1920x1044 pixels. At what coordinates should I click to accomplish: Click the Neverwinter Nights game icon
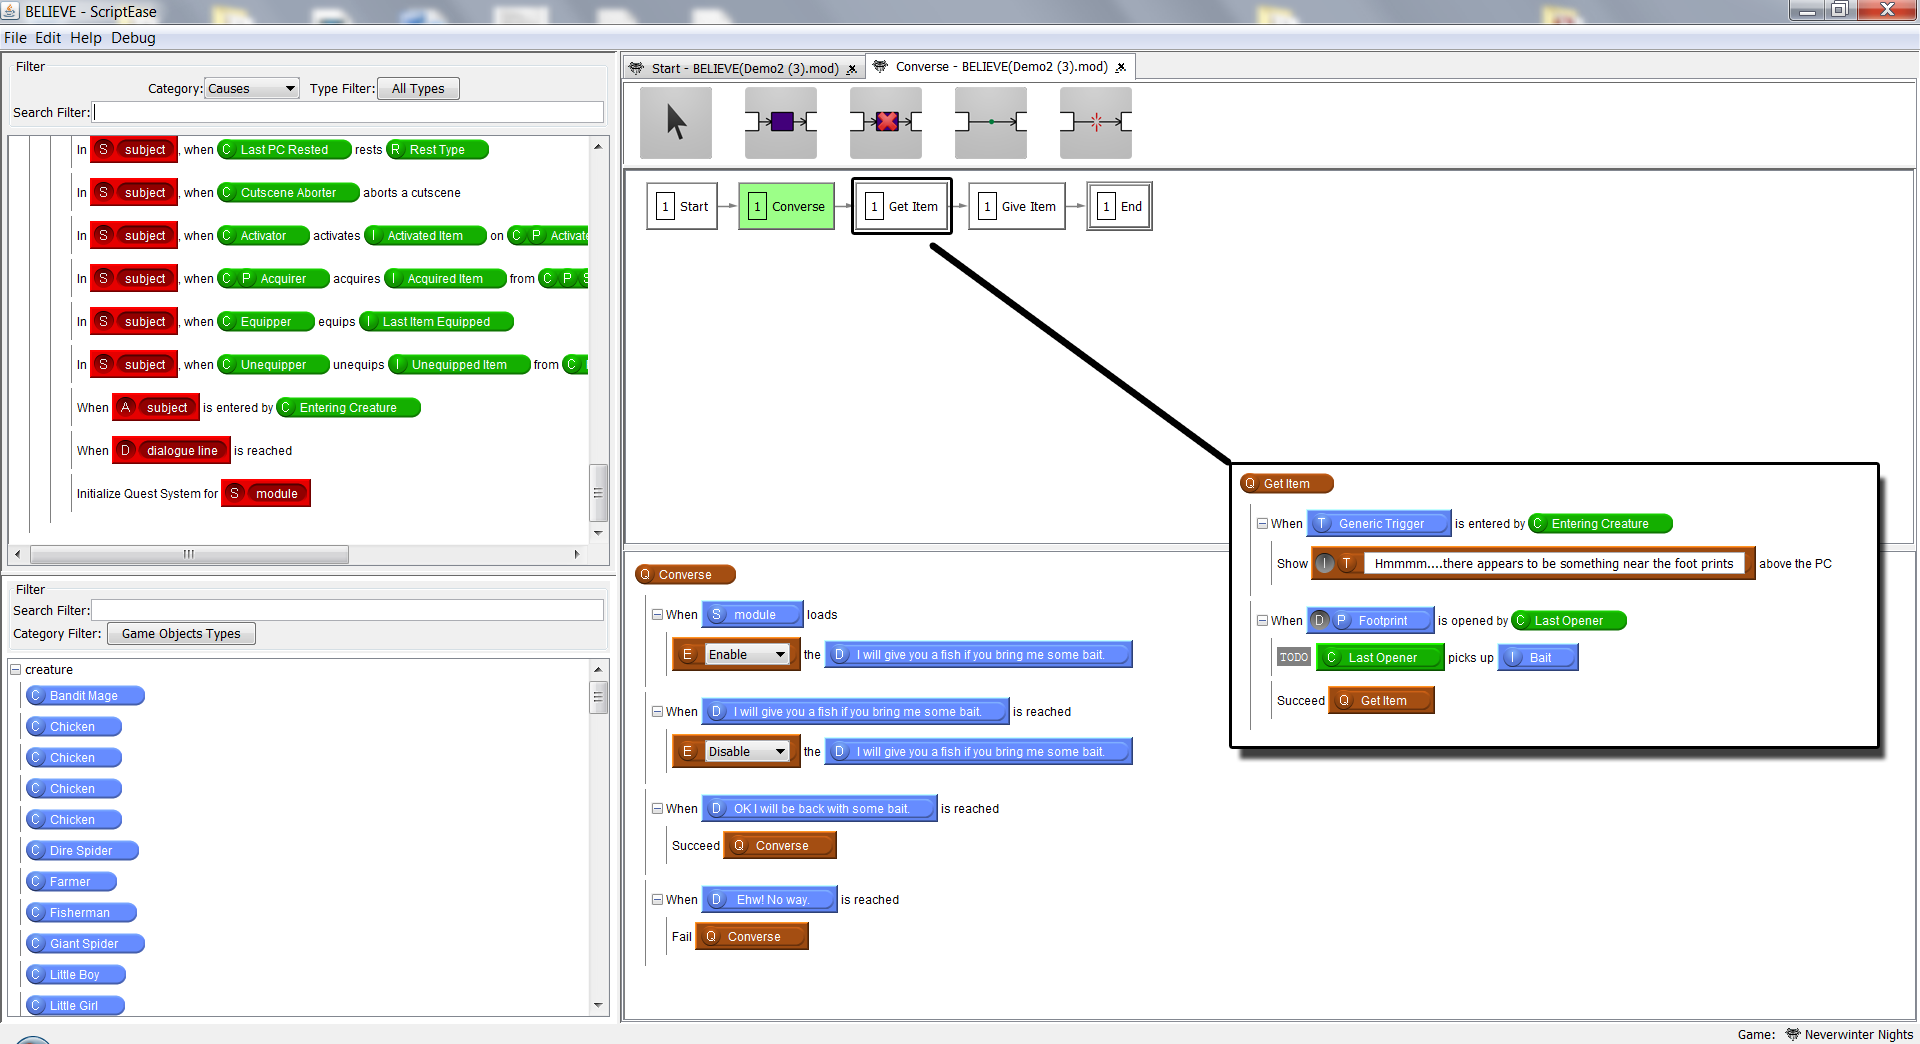[x=1793, y=1034]
